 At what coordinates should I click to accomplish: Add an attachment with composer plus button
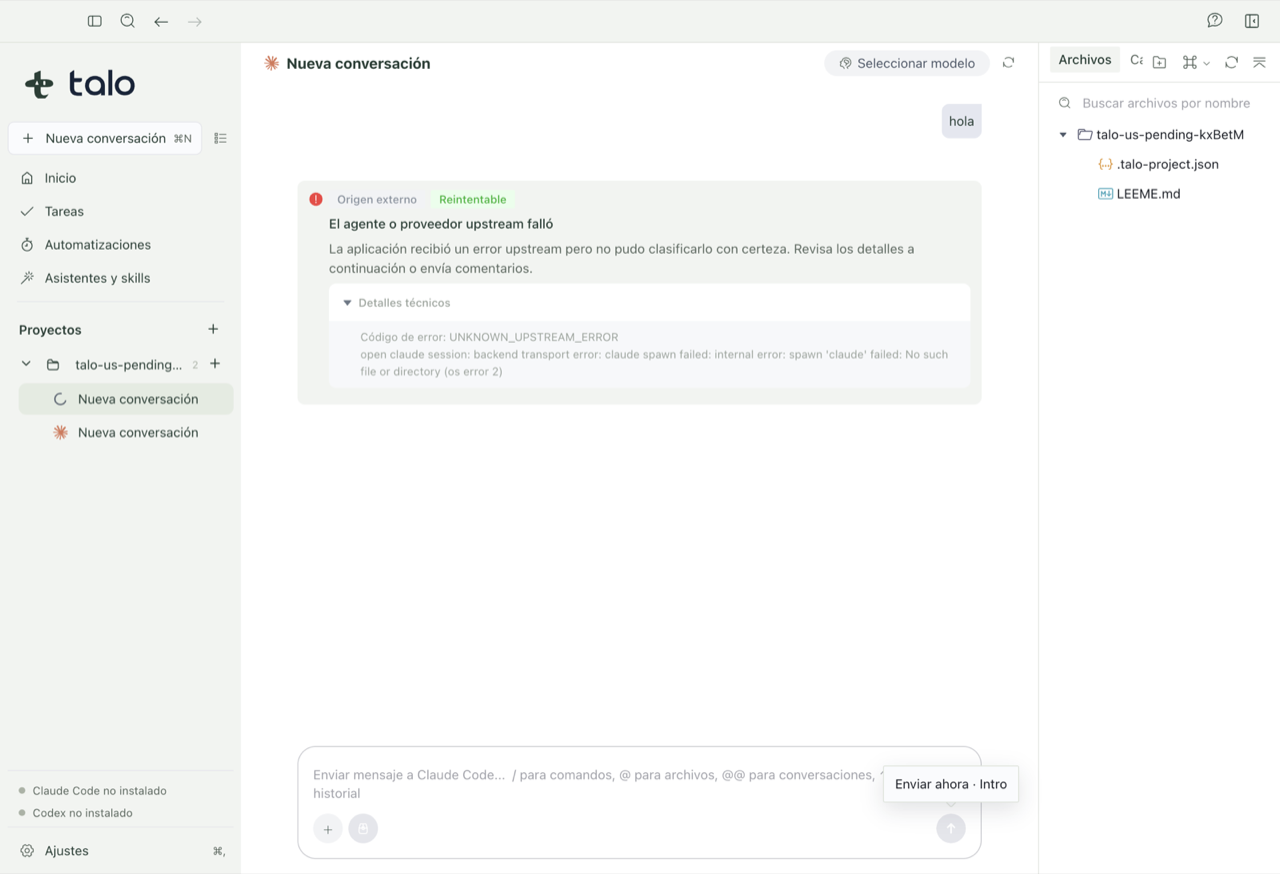328,829
